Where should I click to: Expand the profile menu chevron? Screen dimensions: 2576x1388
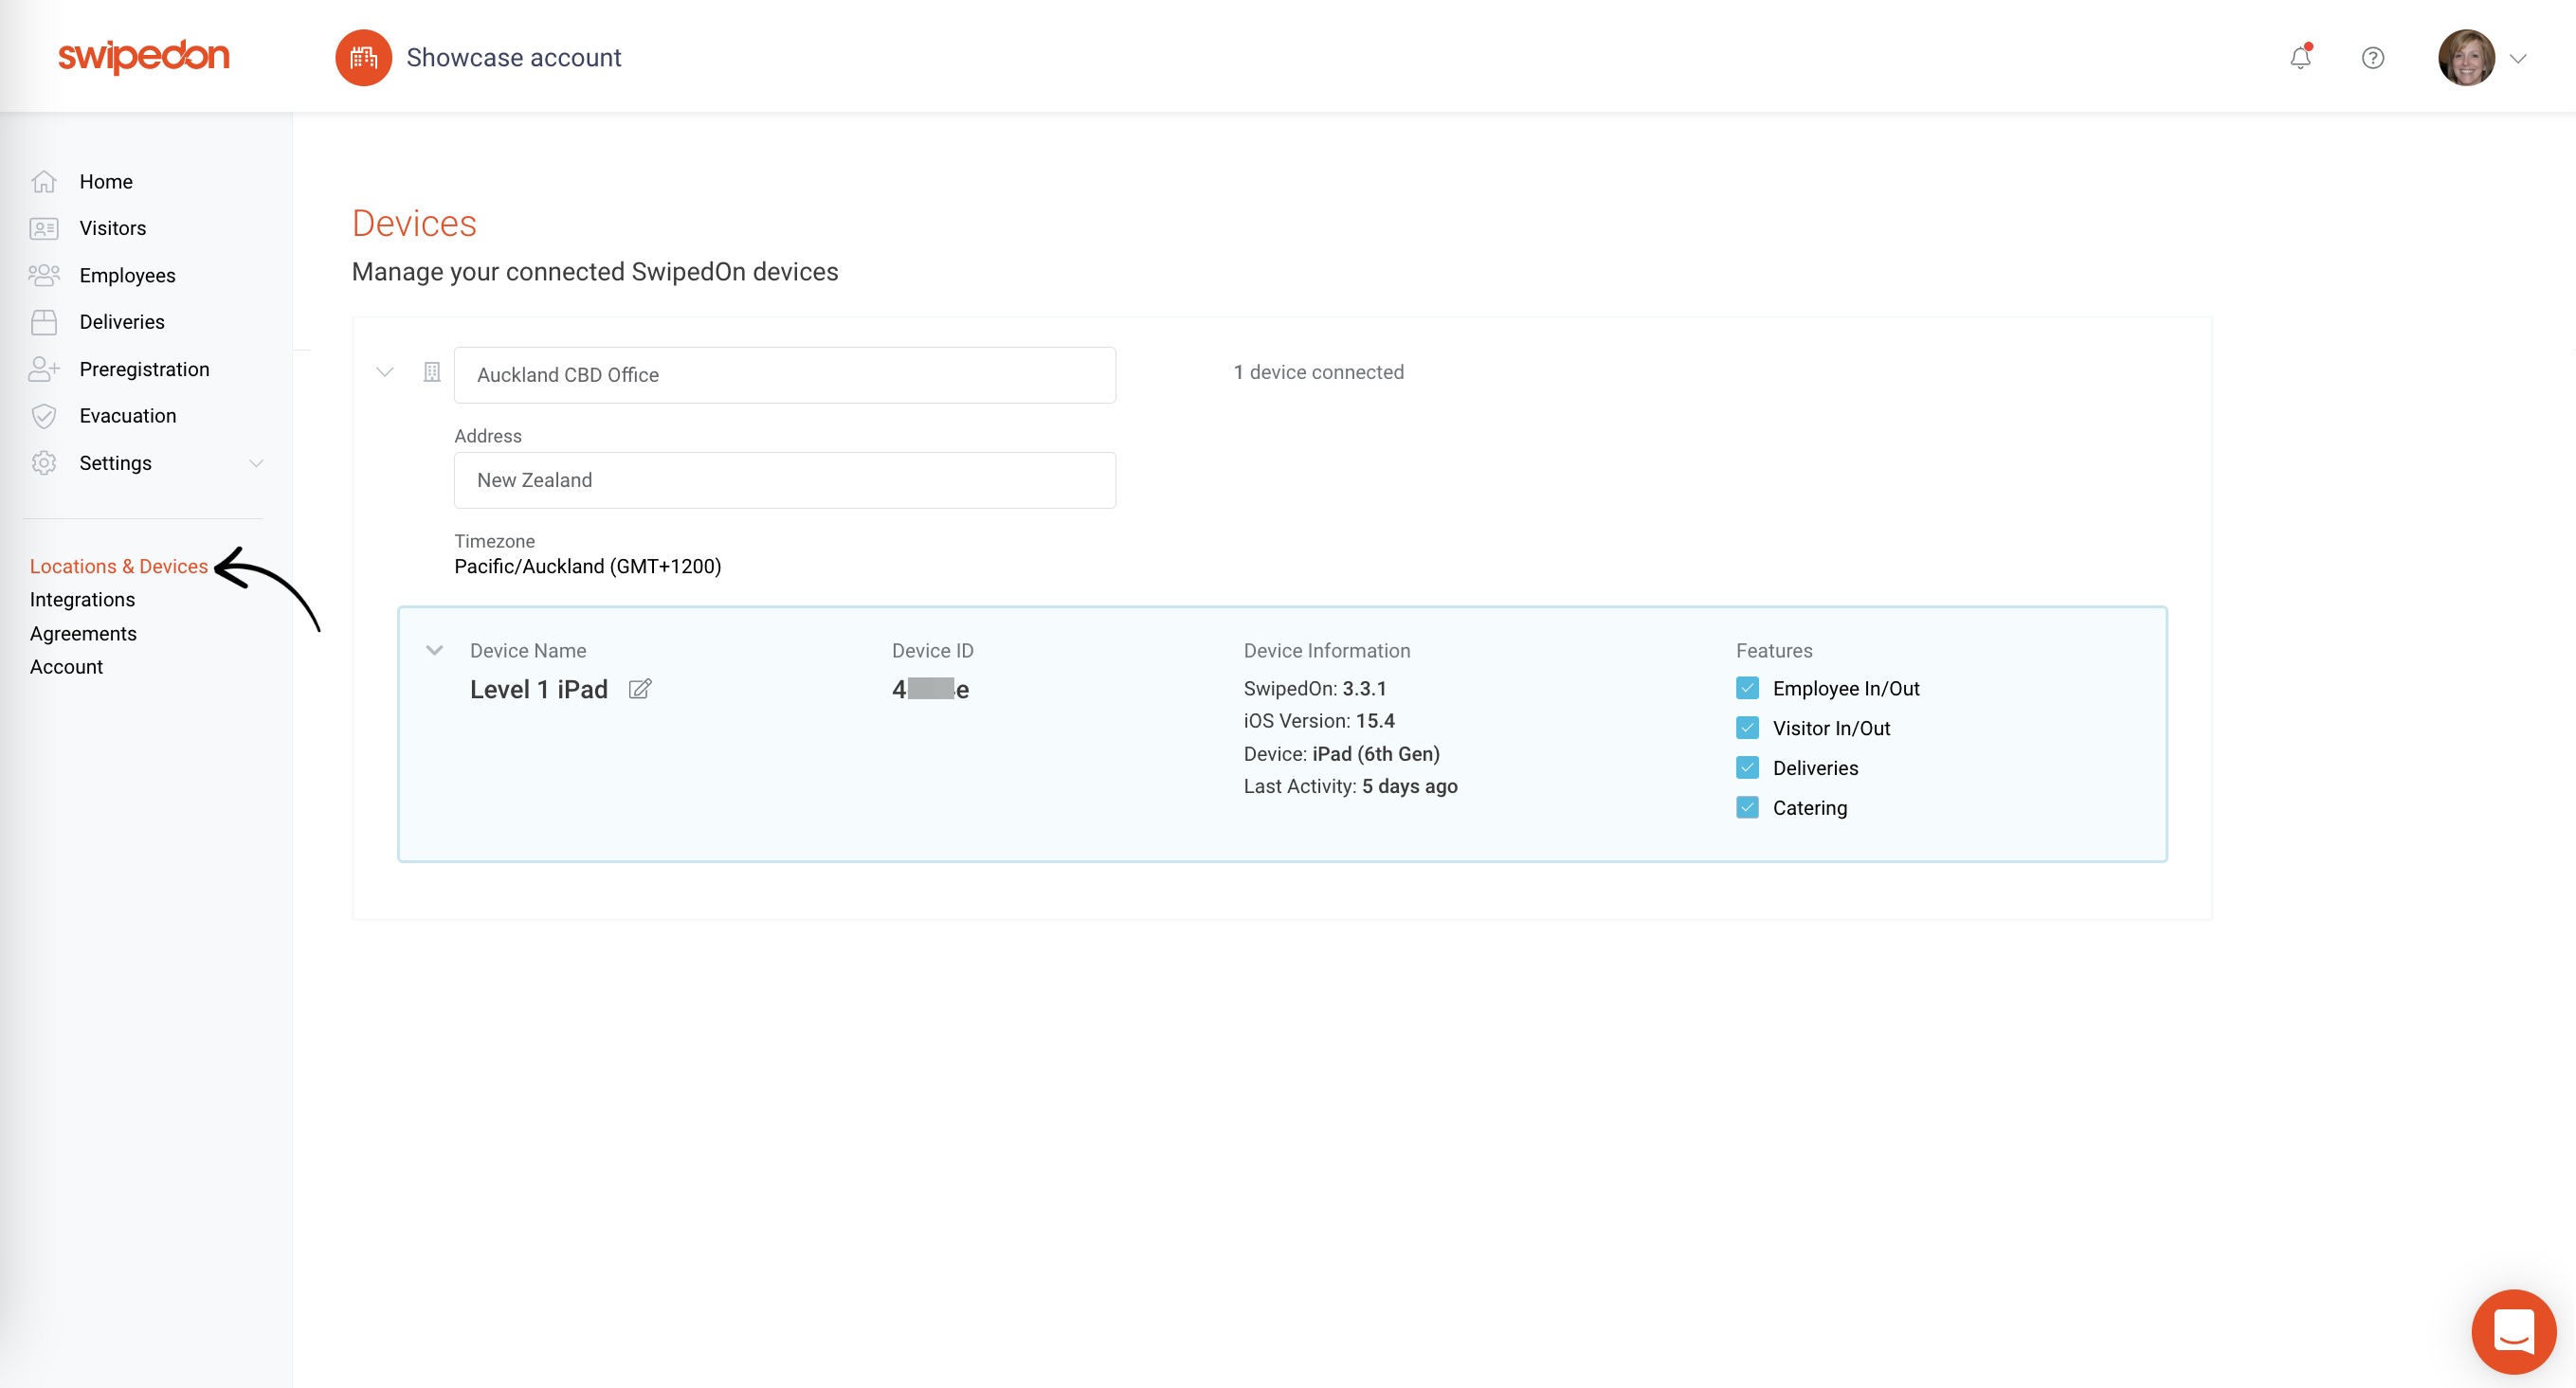(2518, 59)
